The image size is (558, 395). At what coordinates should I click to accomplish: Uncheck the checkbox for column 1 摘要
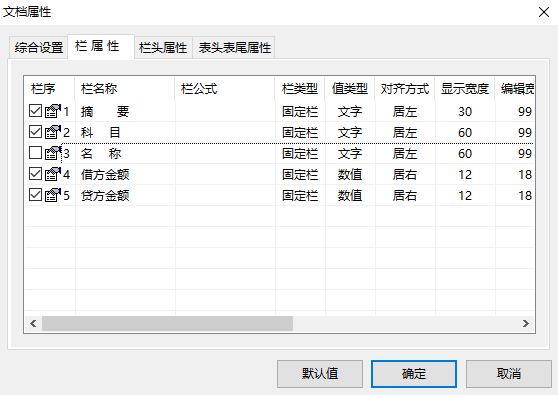pyautogui.click(x=35, y=111)
